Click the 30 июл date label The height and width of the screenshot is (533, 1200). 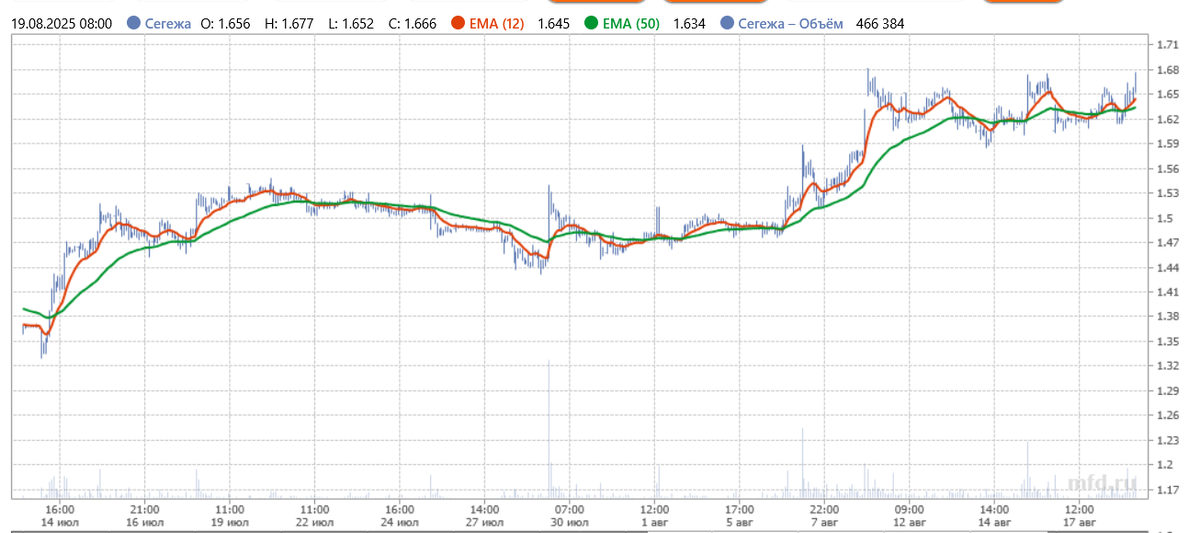tap(569, 522)
